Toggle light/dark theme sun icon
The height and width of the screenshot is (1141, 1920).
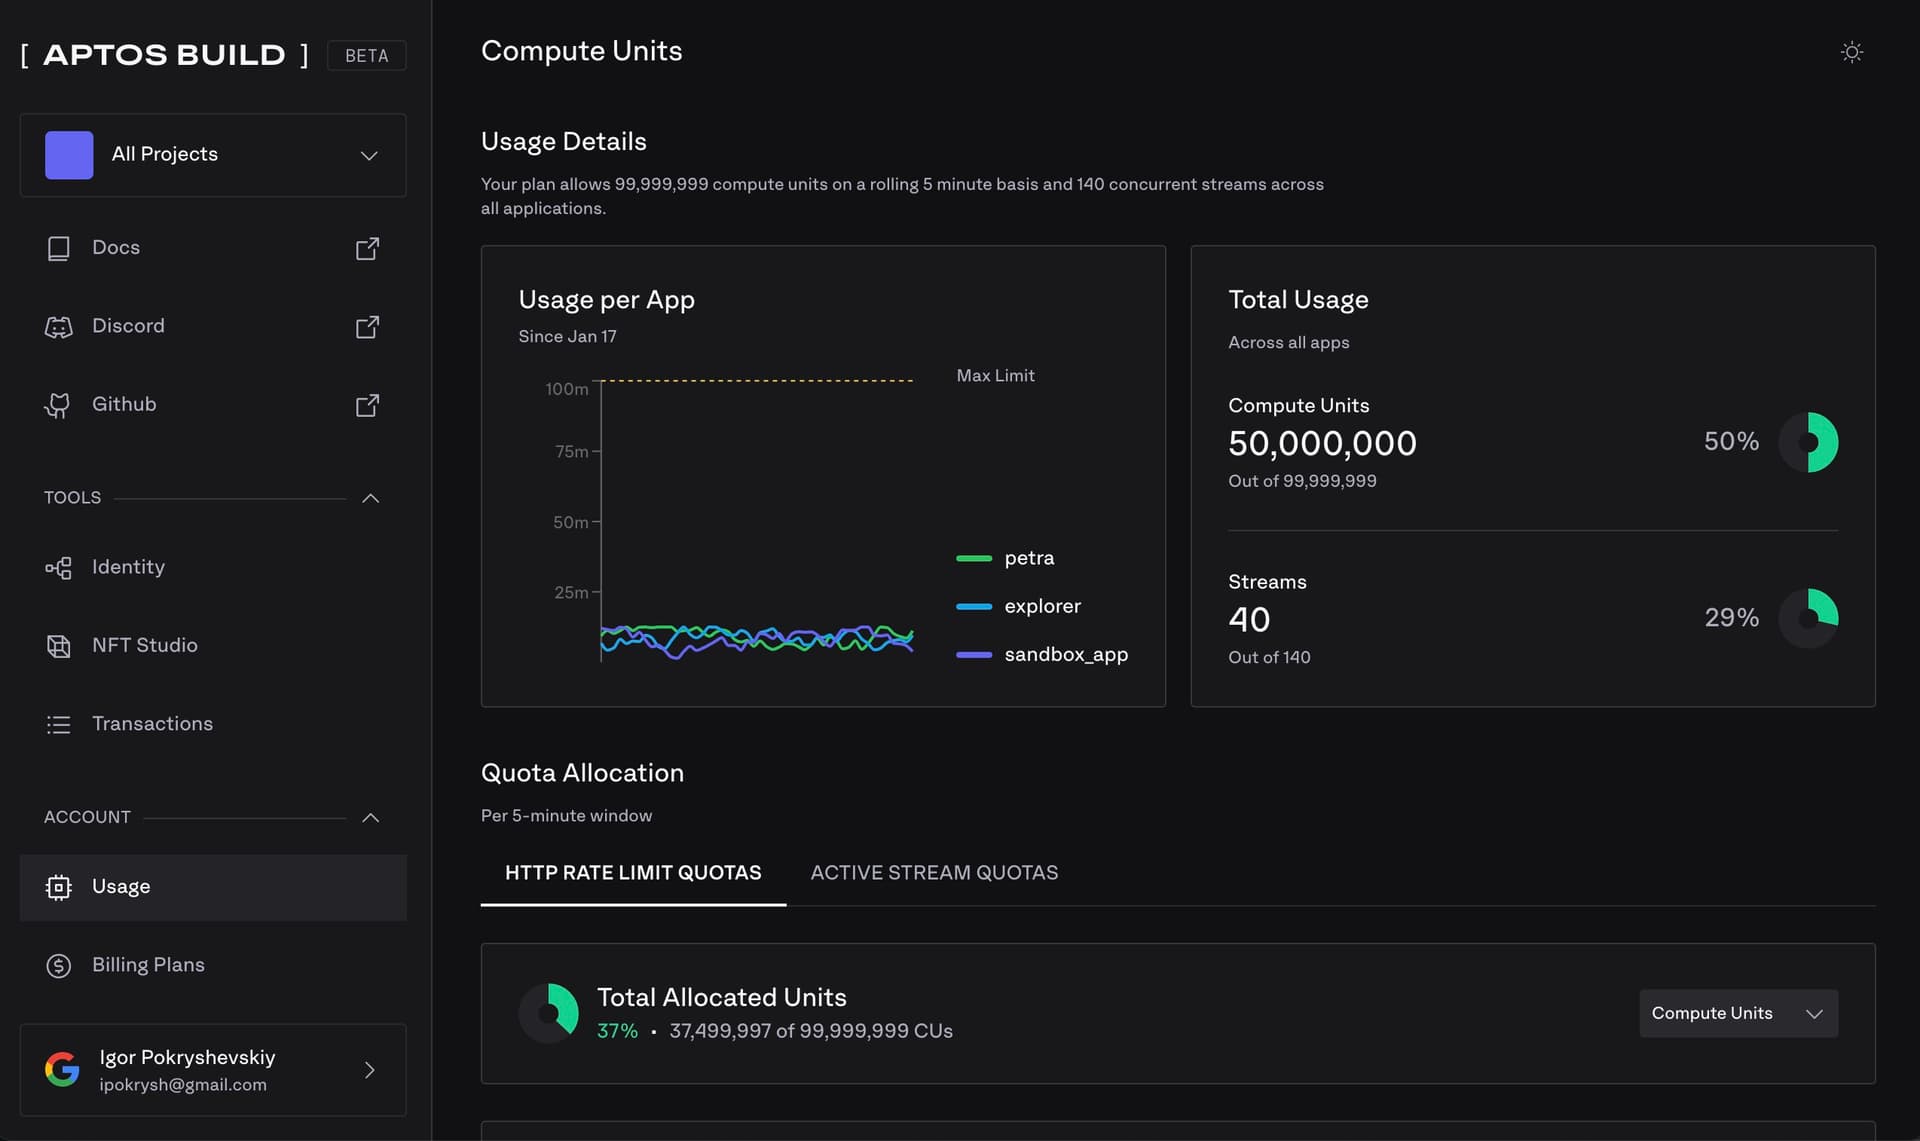[1851, 52]
